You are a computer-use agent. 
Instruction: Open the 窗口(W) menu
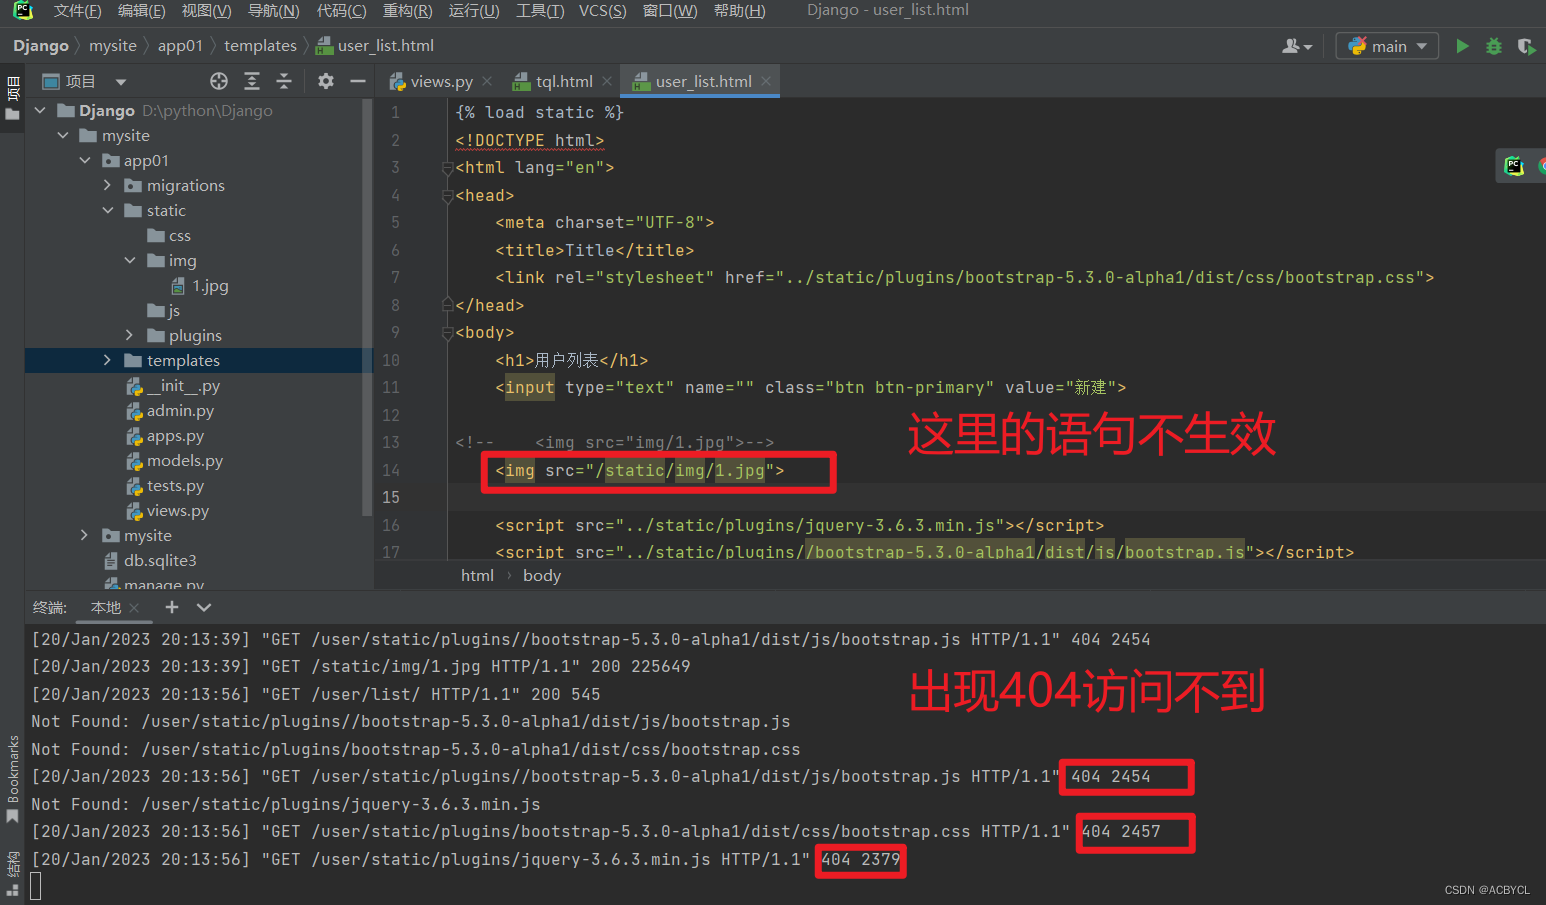pos(670,11)
